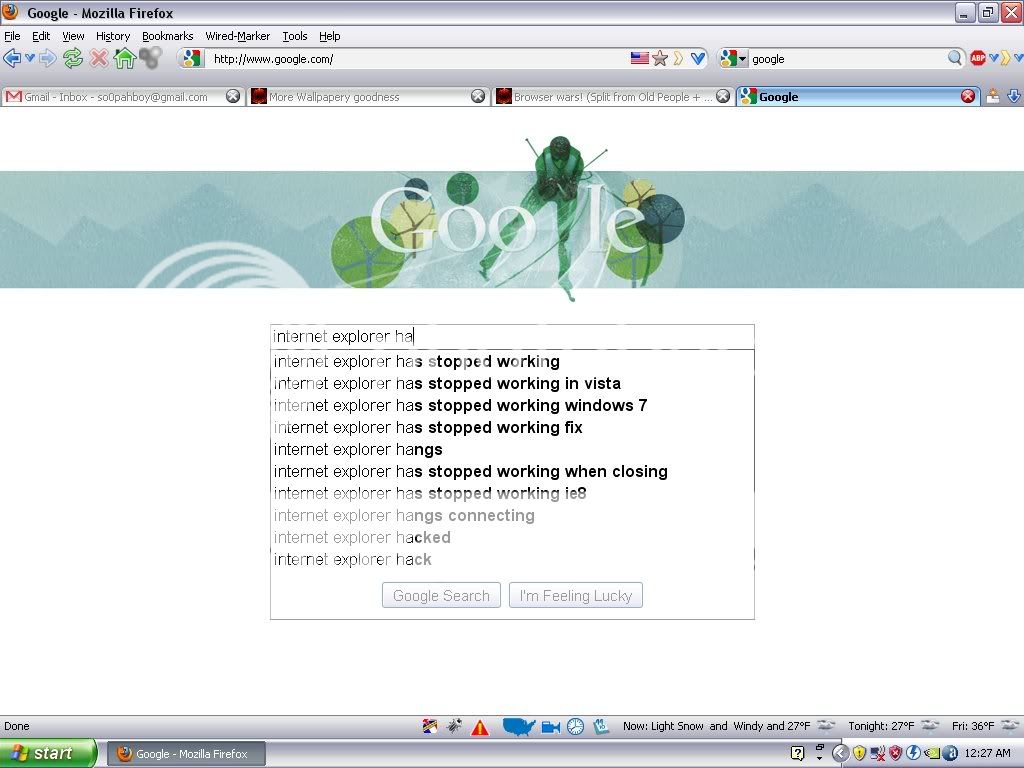Click the 'Tonight: 27°F' forecast

coord(881,726)
